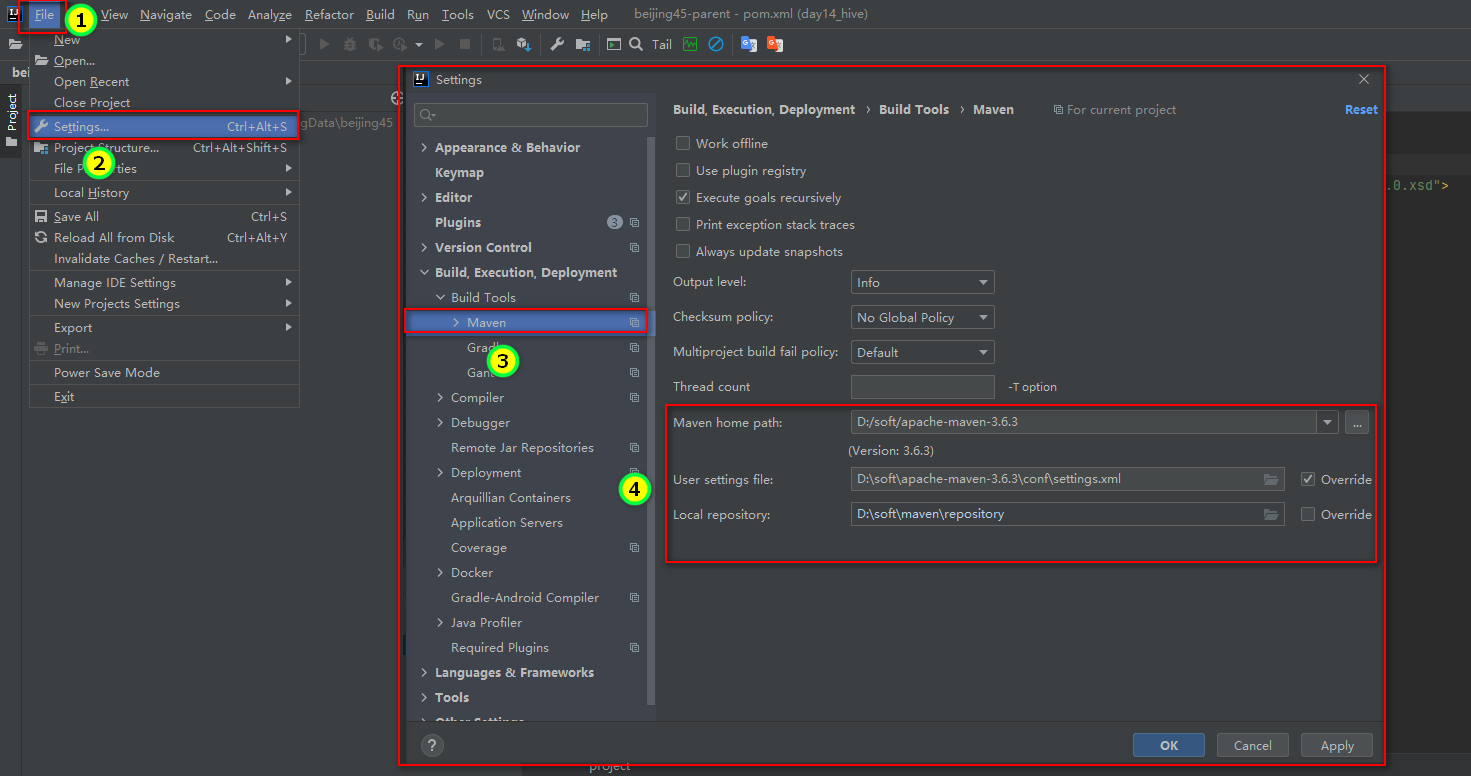Uncheck Execute goals recursively
The width and height of the screenshot is (1471, 776).
(x=683, y=198)
